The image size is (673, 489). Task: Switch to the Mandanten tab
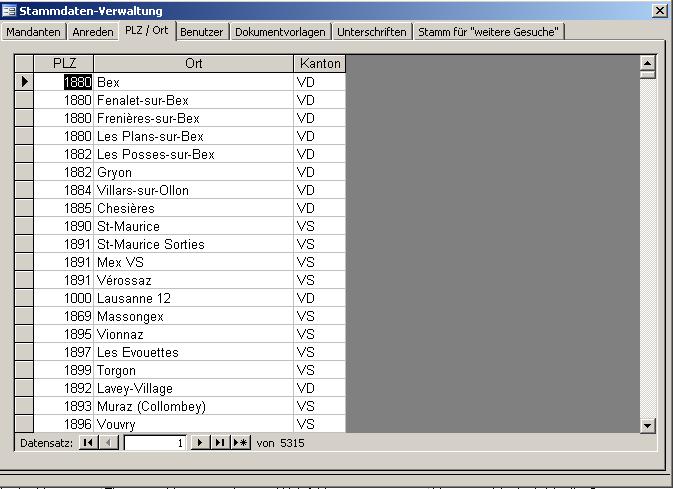34,32
